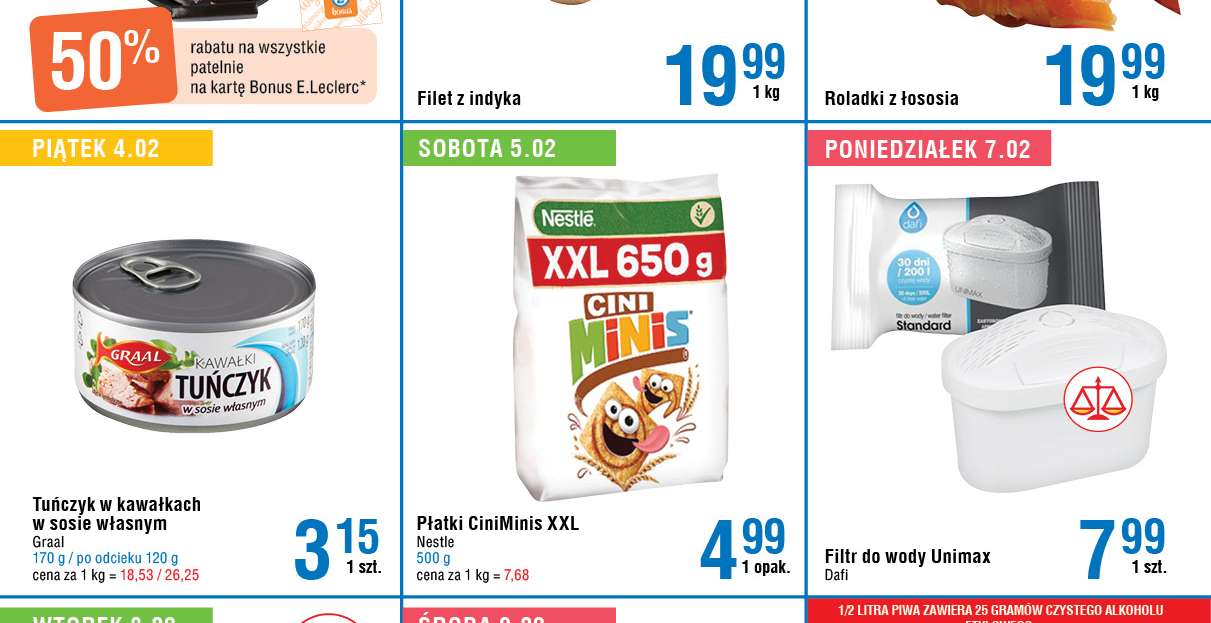
Task: Click the red scales icon on filter
Action: [x=1098, y=399]
